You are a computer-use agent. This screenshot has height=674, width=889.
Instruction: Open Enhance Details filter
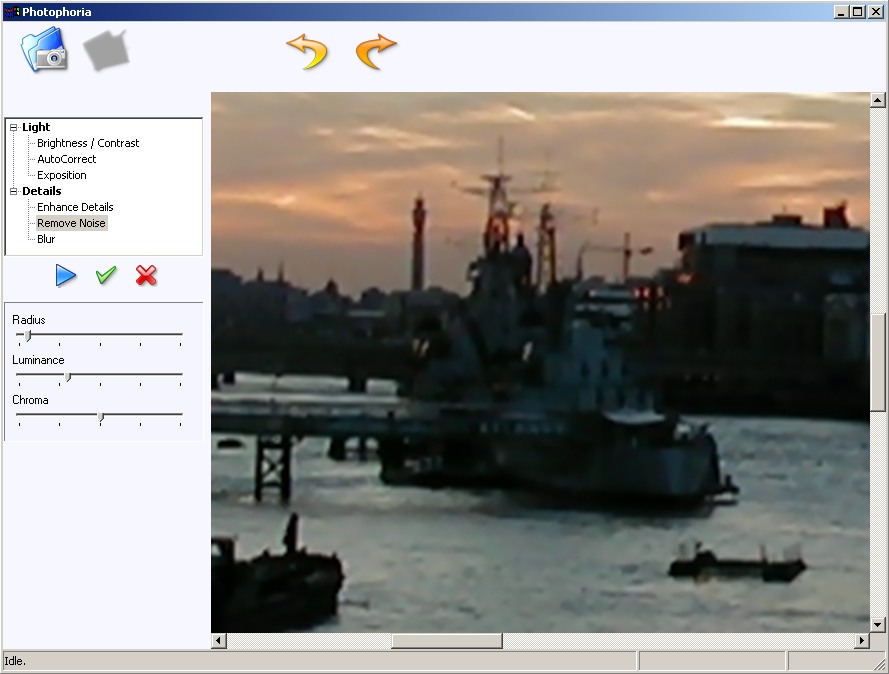(75, 207)
